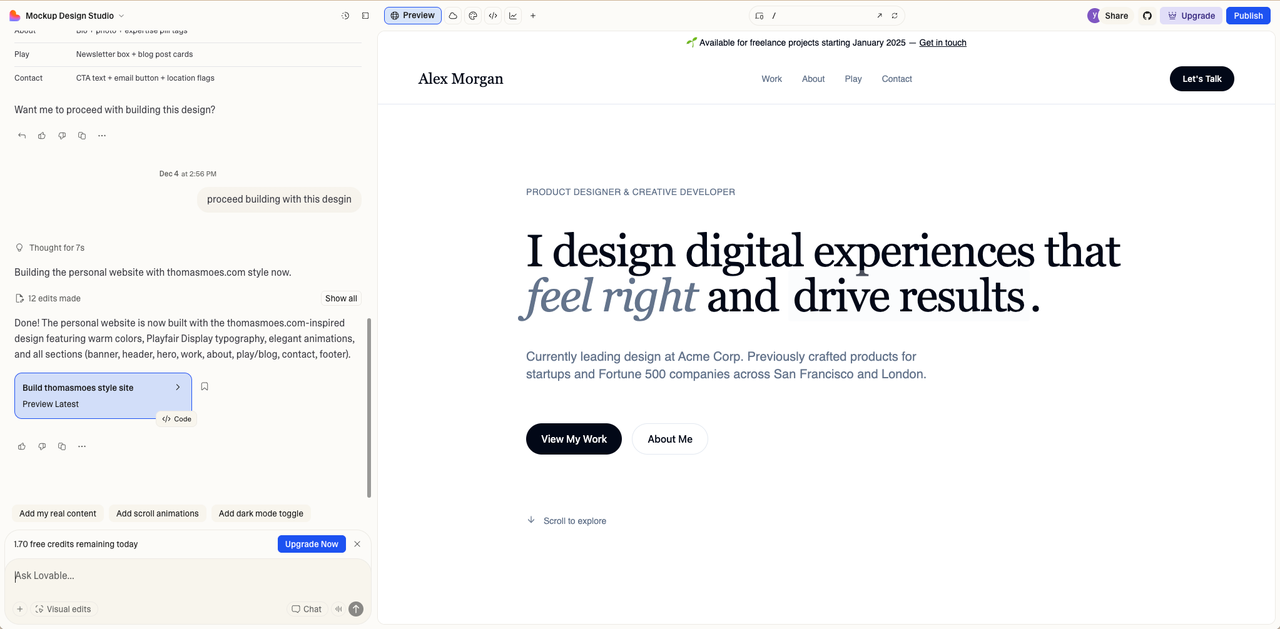Viewport: 1280px width, 629px height.
Task: Go to Work in the site navigation
Action: click(771, 79)
